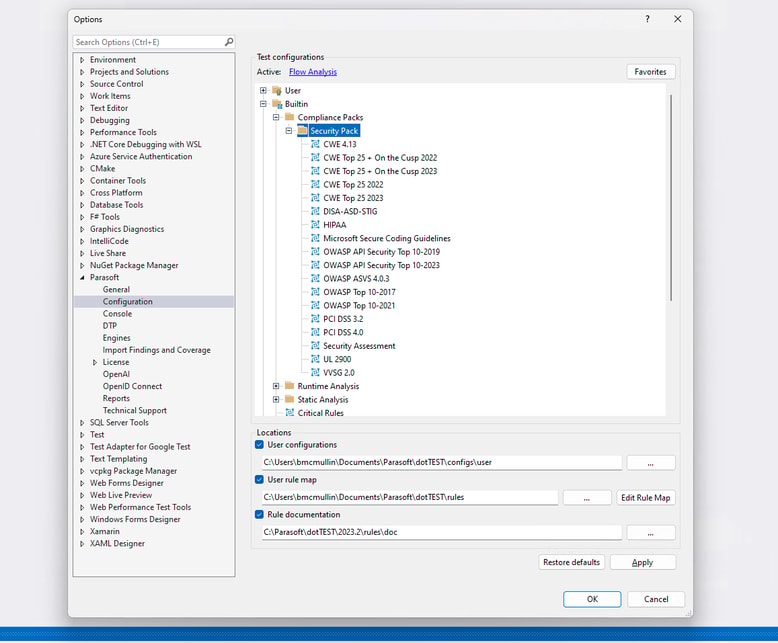Image resolution: width=778 pixels, height=643 pixels.
Task: Select the General page under Parasoft
Action: coord(116,289)
